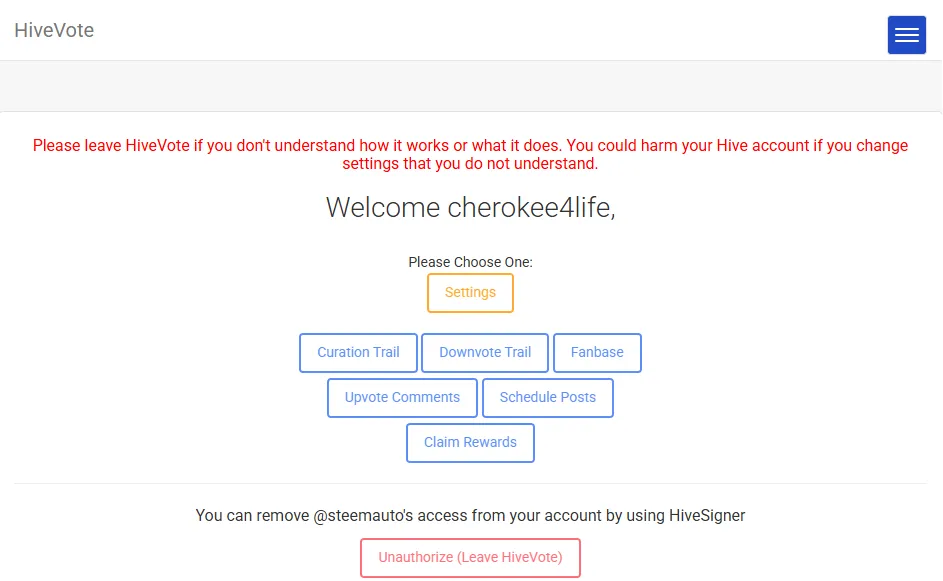Click the 'Please Choose One:' label
The width and height of the screenshot is (943, 581).
pyautogui.click(x=470, y=262)
